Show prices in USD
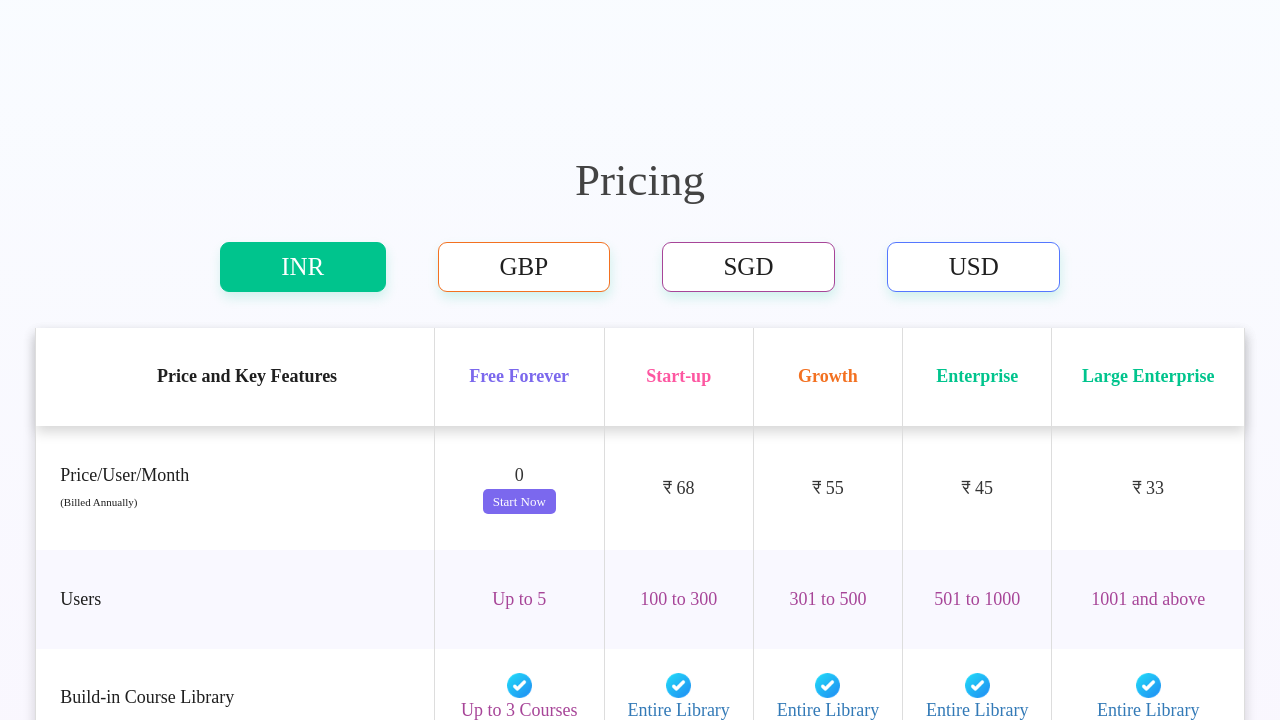This screenshot has height=720, width=1280. pyautogui.click(x=973, y=267)
